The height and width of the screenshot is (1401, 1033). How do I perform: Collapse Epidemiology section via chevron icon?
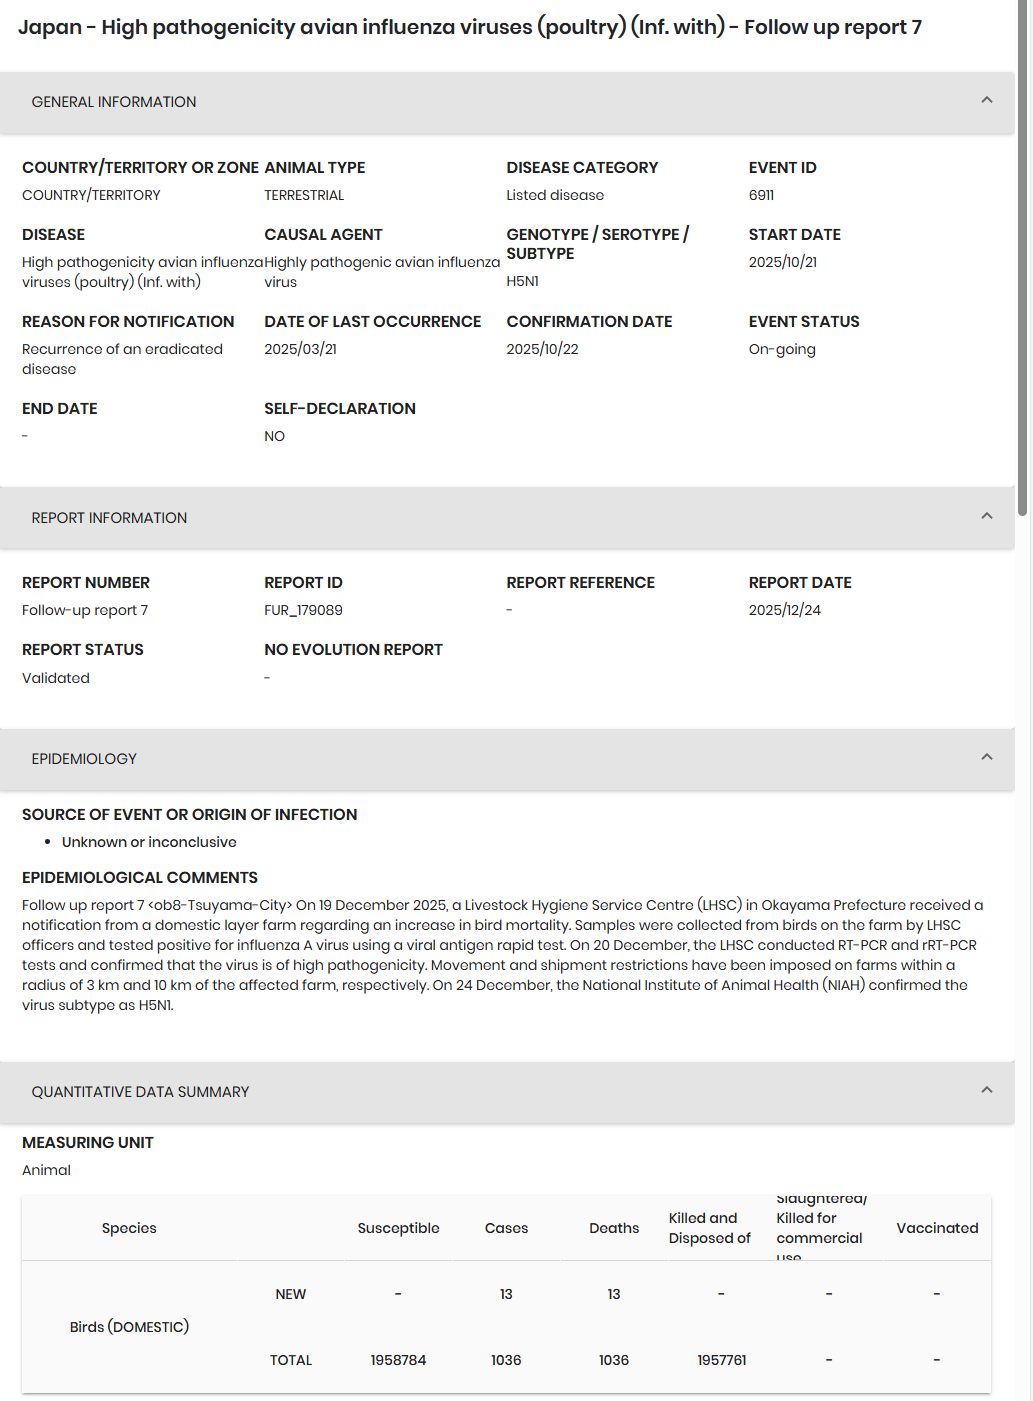tap(986, 757)
